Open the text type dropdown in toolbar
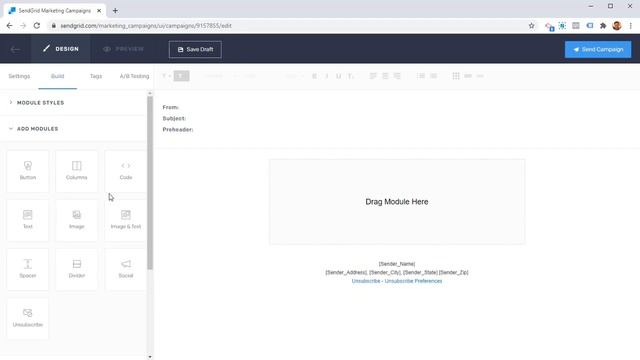640x360 pixels. (x=166, y=76)
